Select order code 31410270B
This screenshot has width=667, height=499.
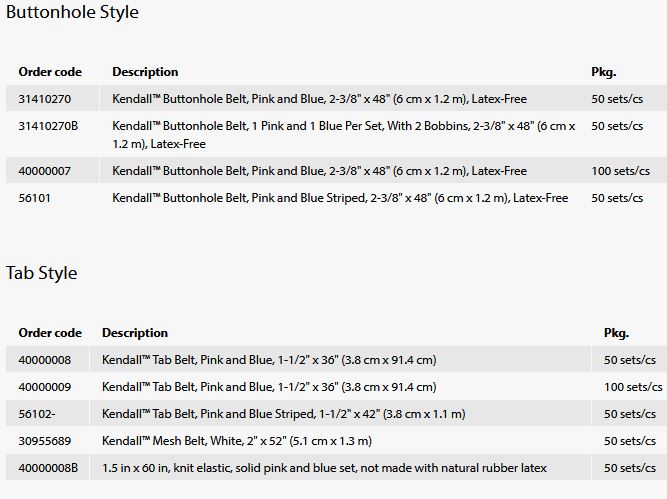(x=49, y=127)
